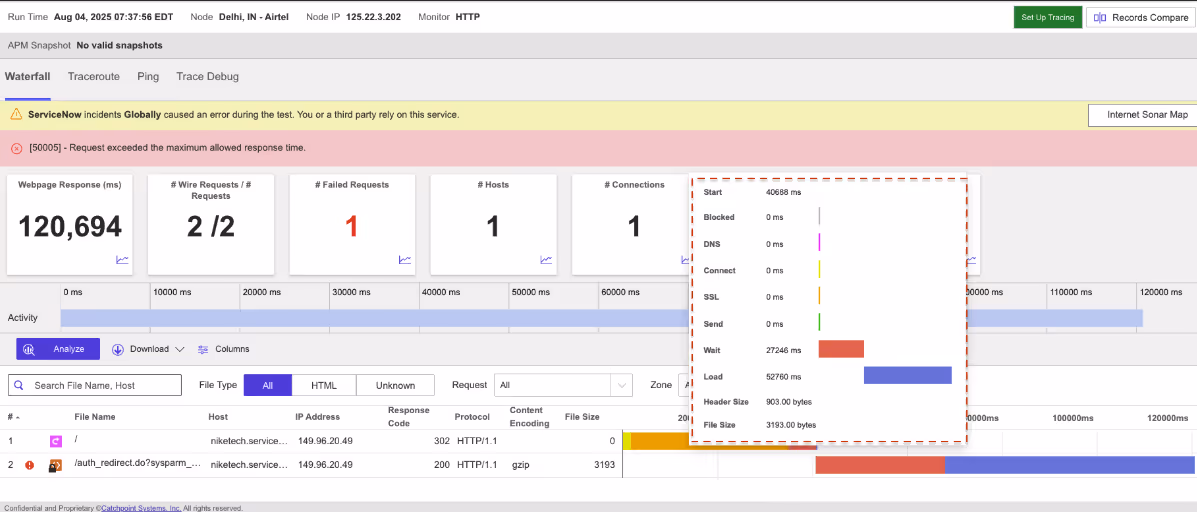Click the red failed-request icon in row 2
The image size is (1197, 512).
click(x=30, y=465)
